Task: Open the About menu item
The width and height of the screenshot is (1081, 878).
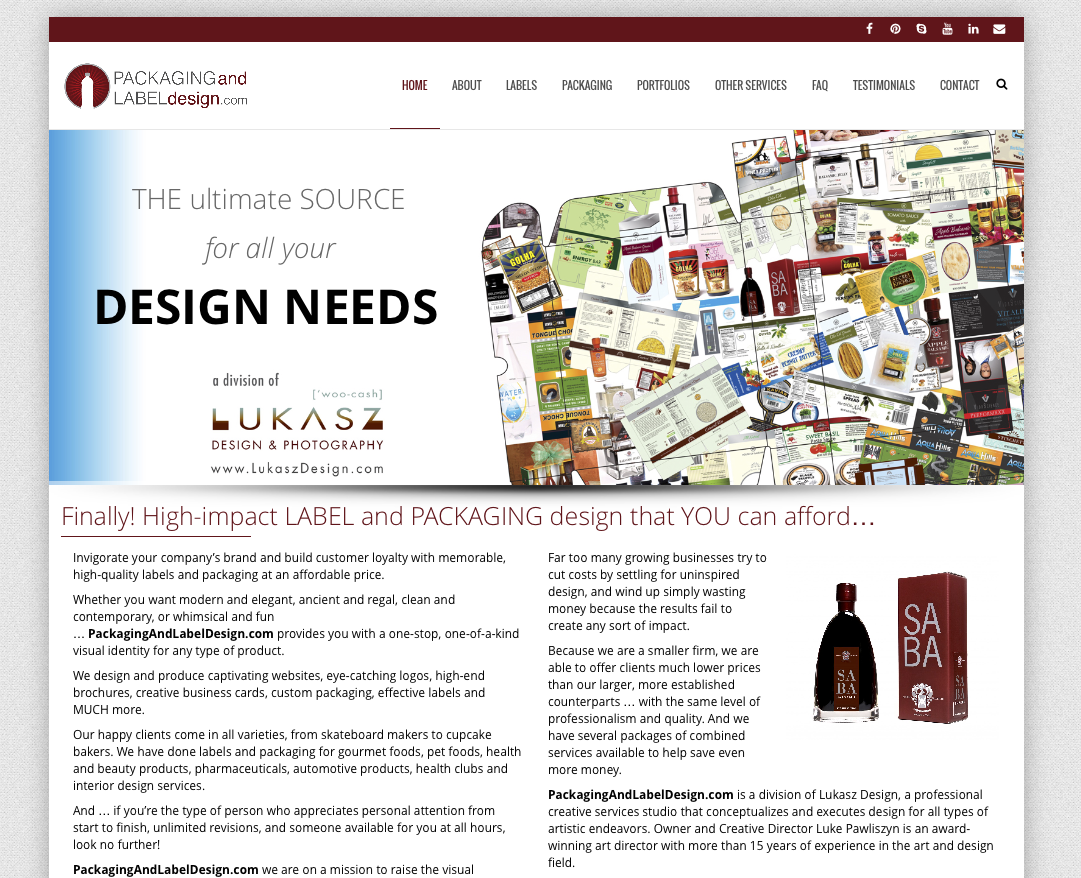Action: point(467,85)
